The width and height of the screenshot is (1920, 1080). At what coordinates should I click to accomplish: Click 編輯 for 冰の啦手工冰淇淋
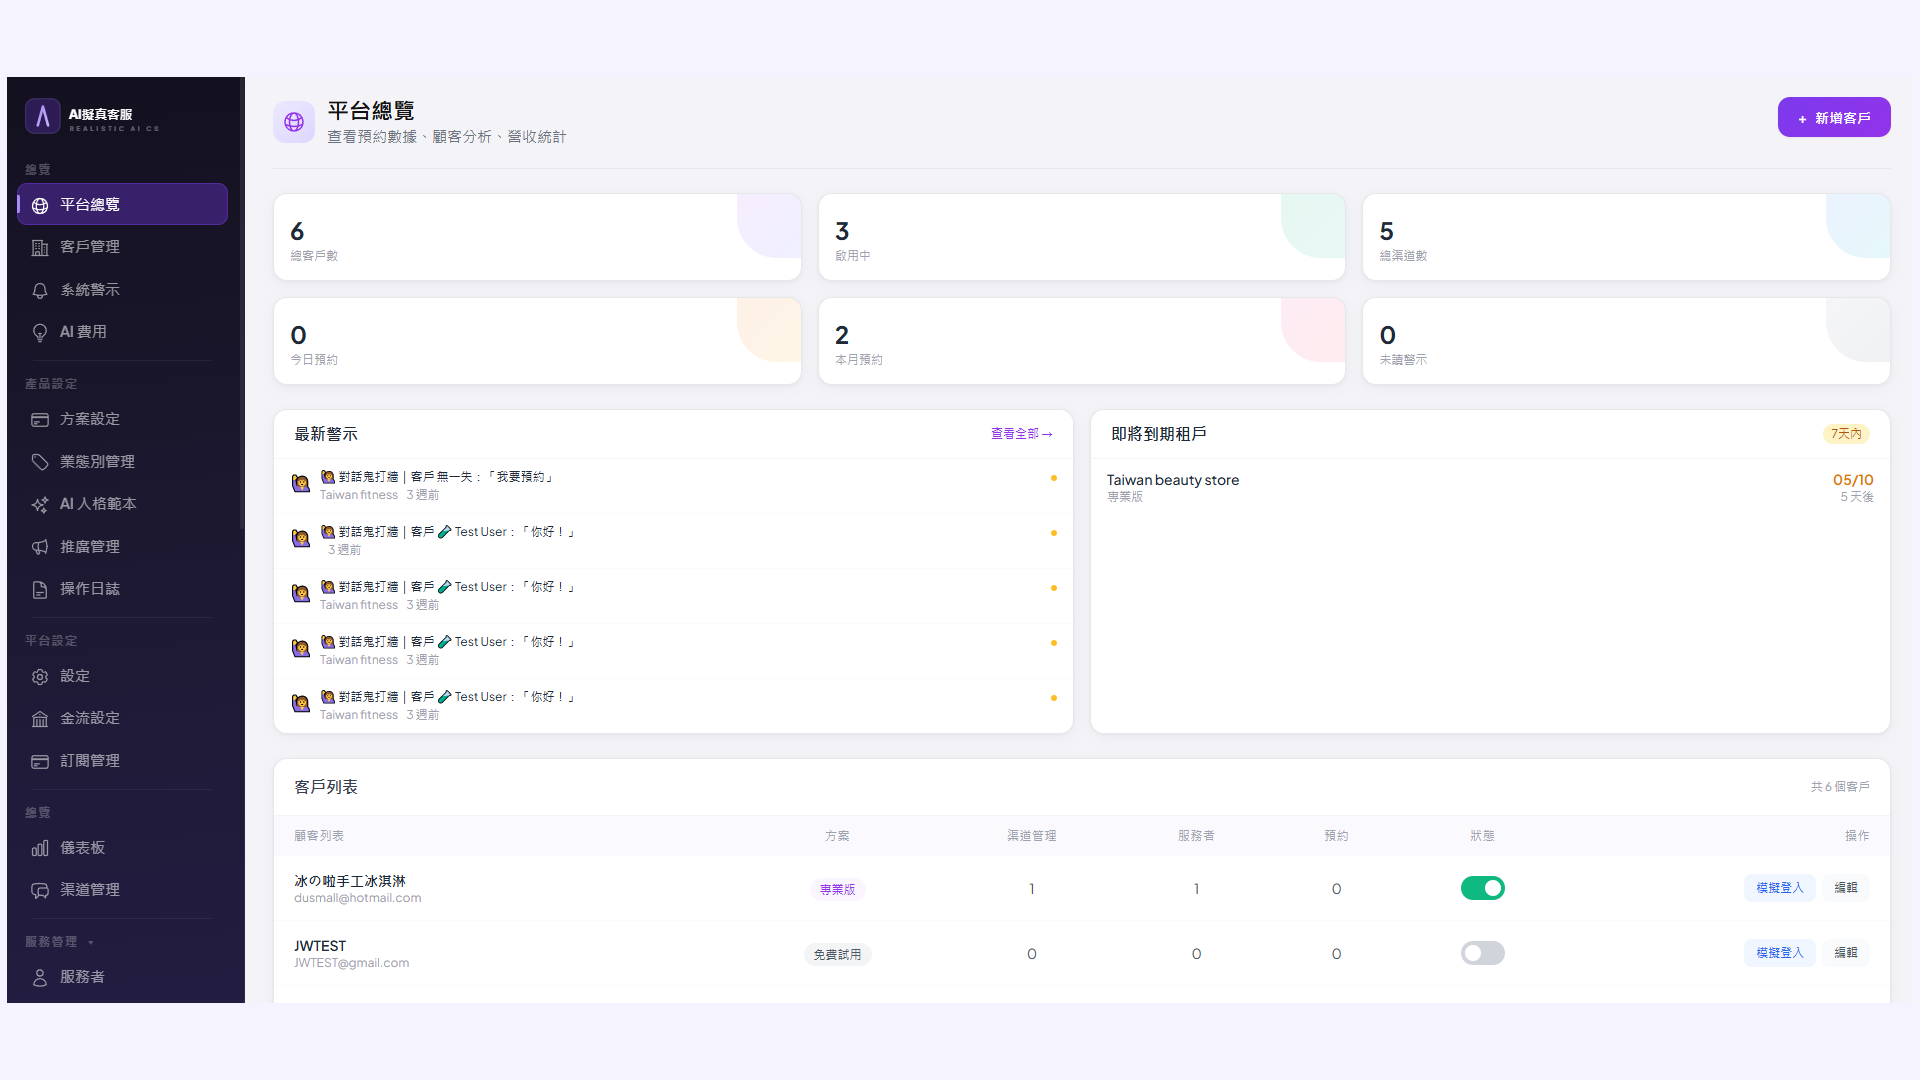[x=1846, y=888]
